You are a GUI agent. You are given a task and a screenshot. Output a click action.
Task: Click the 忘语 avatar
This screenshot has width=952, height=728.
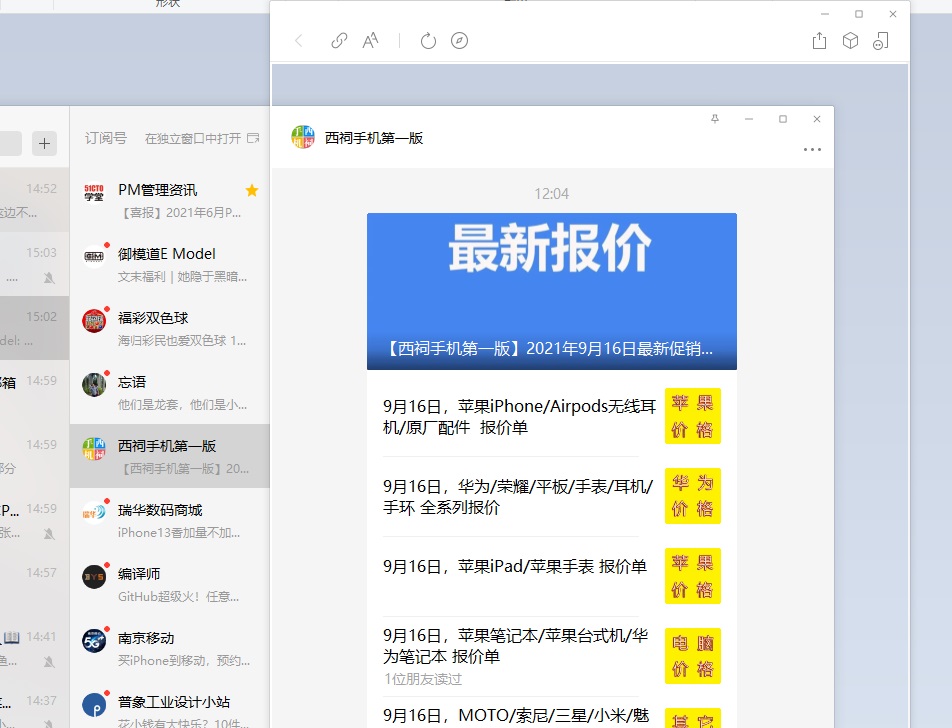coord(94,384)
